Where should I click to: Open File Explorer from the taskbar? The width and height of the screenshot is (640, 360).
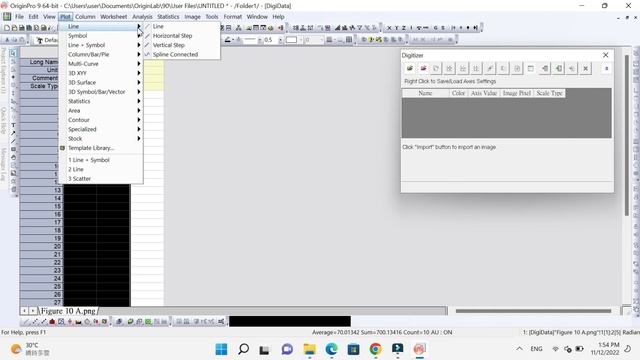[x=309, y=349]
